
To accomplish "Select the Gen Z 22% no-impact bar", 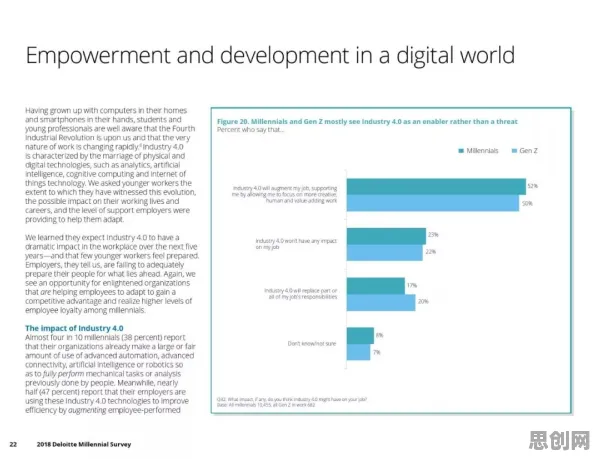I will coord(385,253).
